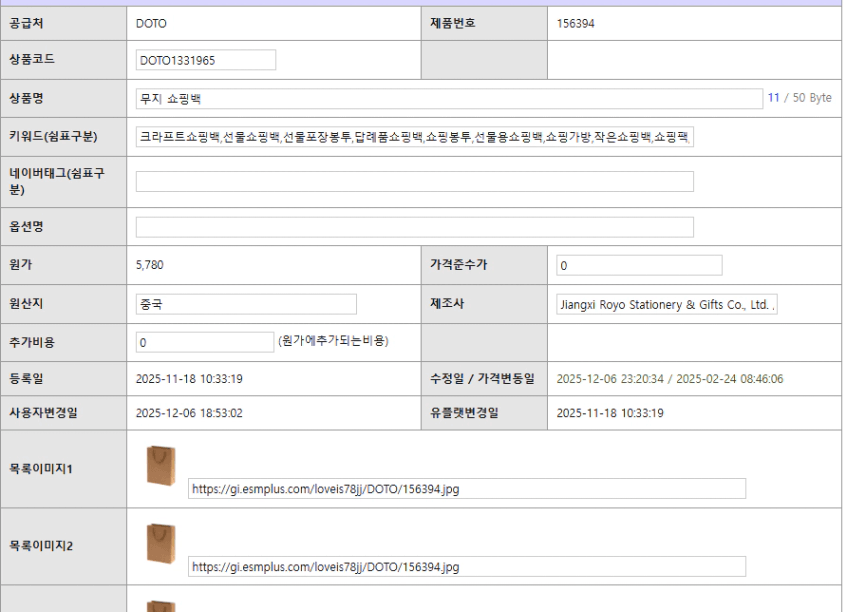847x612 pixels.
Task: Select the 등록일 value 2025-11-18 10:33:19
Action: (x=189, y=379)
